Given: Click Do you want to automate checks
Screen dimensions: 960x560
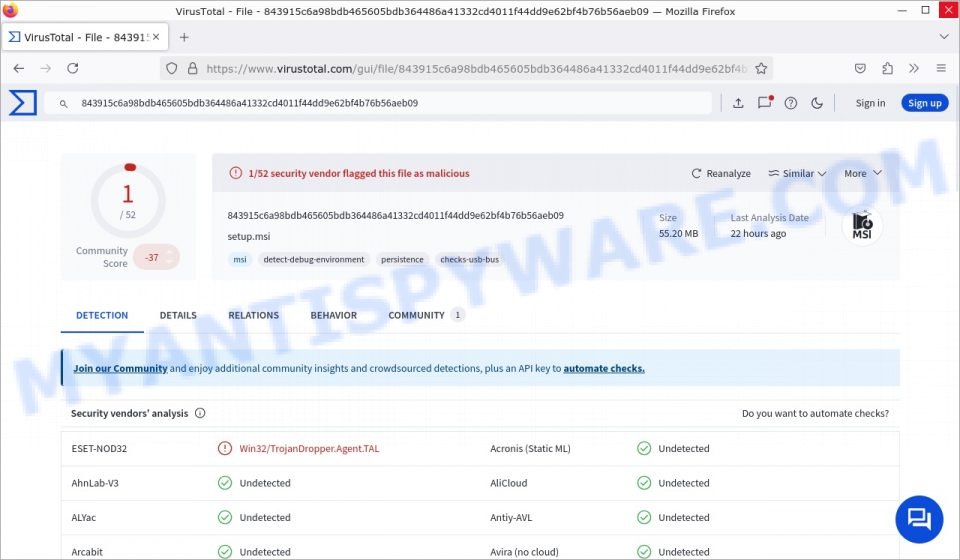Looking at the screenshot, I should click(815, 414).
